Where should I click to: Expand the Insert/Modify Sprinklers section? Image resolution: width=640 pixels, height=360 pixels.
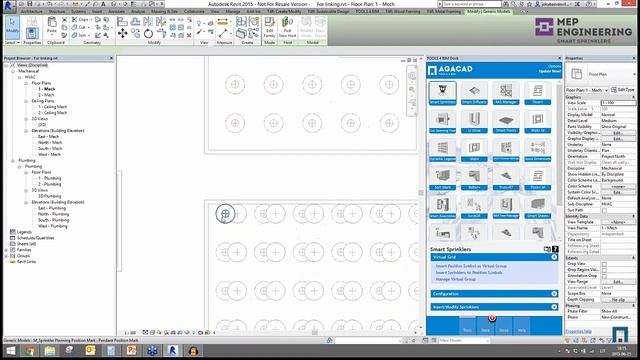[554, 307]
